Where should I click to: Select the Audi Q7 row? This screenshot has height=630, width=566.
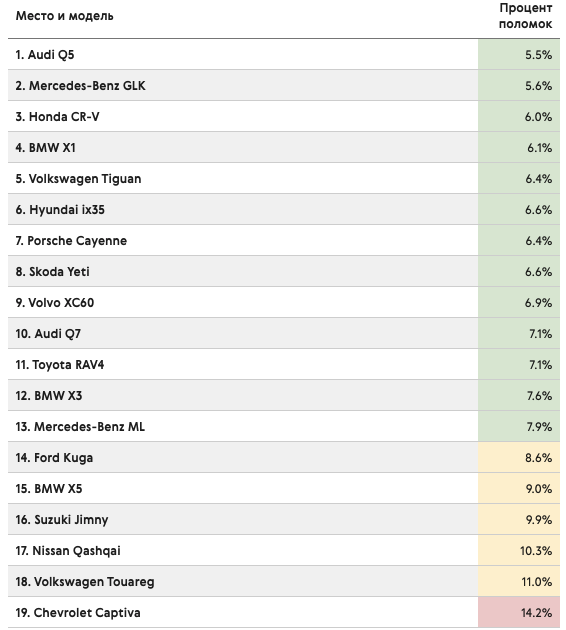point(284,333)
